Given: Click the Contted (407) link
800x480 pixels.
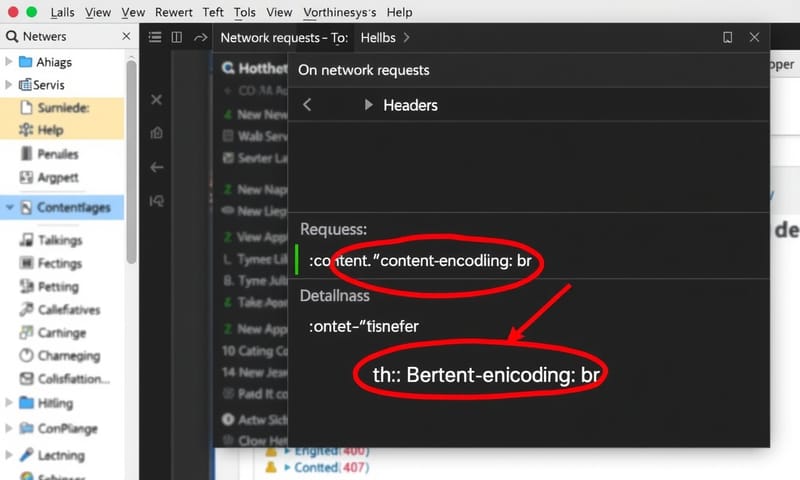Looking at the screenshot, I should click(330, 467).
